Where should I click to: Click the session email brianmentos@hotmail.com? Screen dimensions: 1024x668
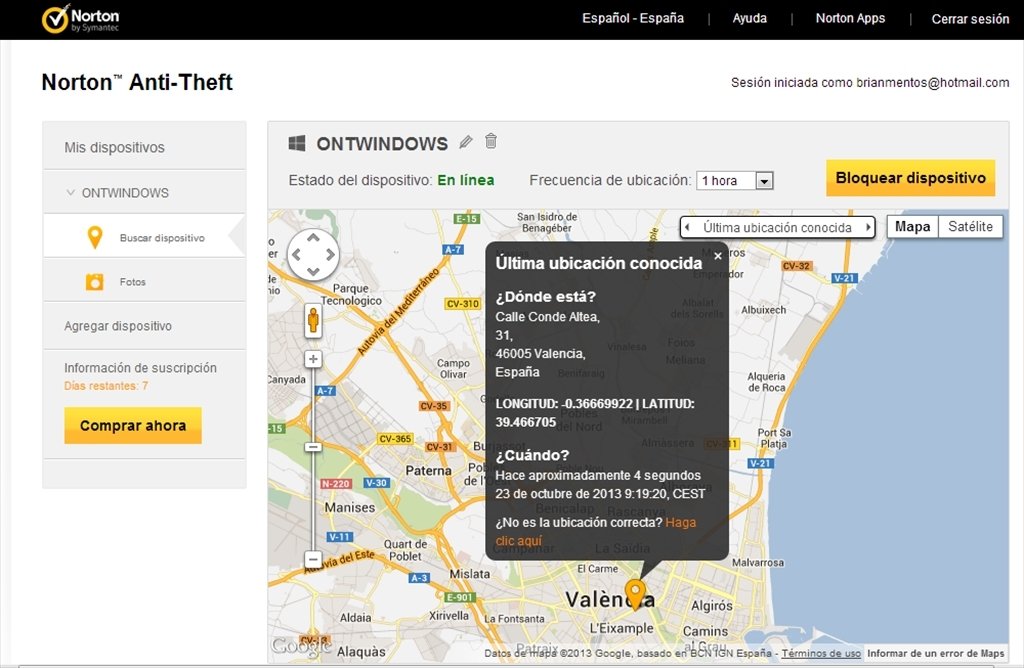pyautogui.click(x=933, y=82)
